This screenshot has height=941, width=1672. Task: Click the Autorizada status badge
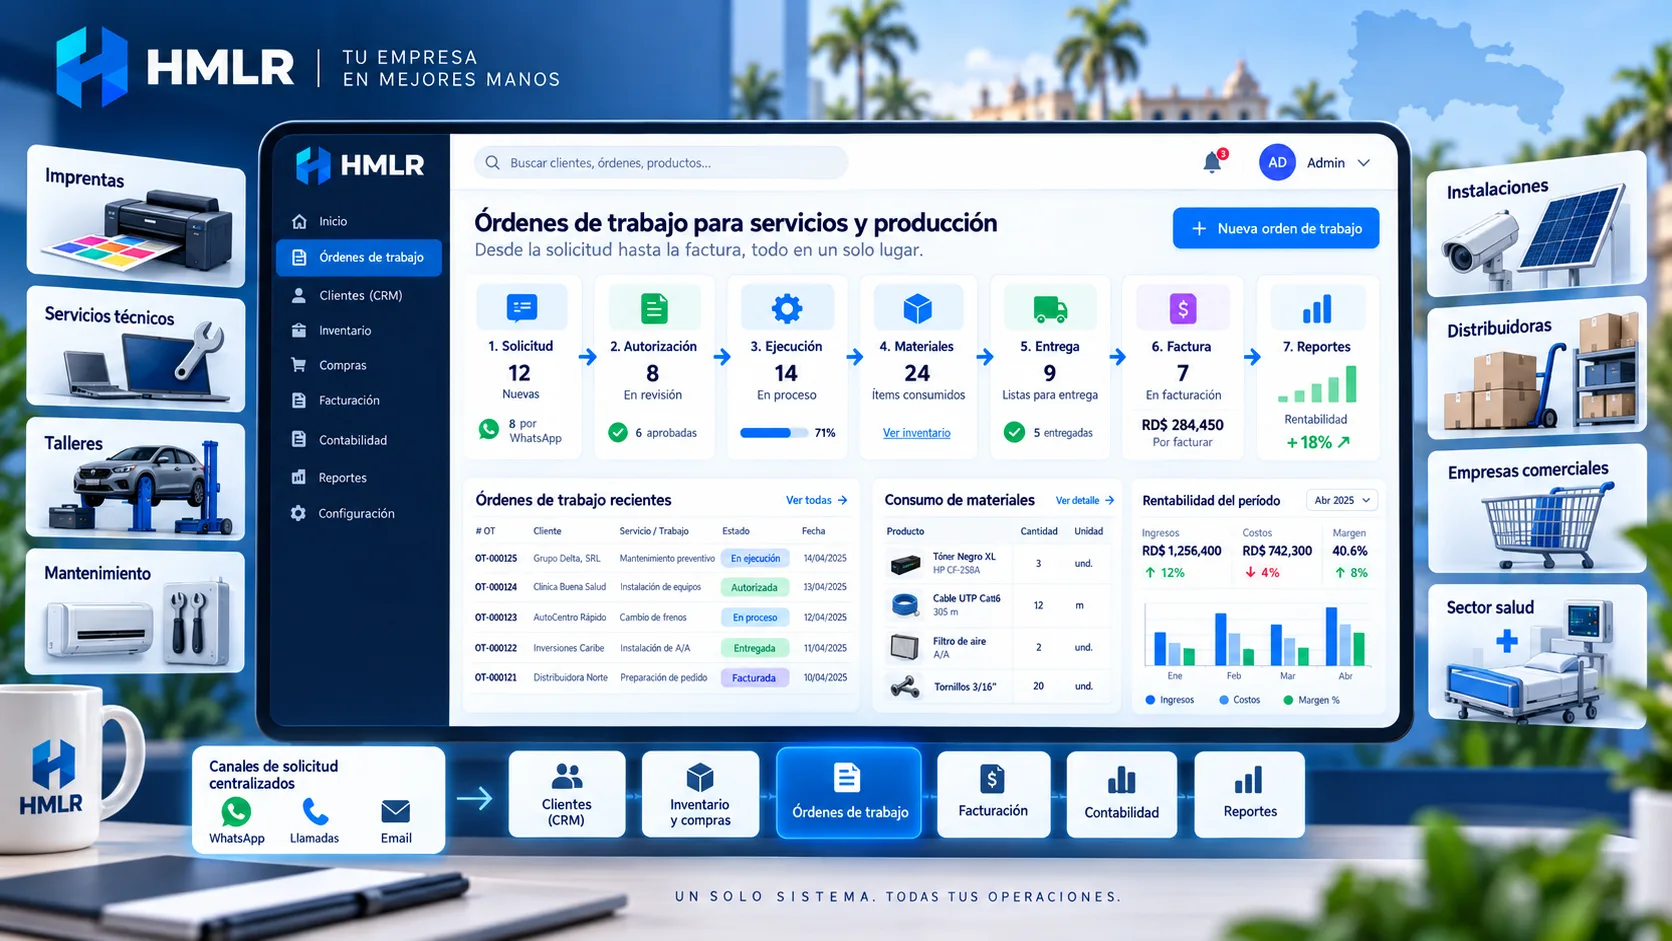[754, 587]
